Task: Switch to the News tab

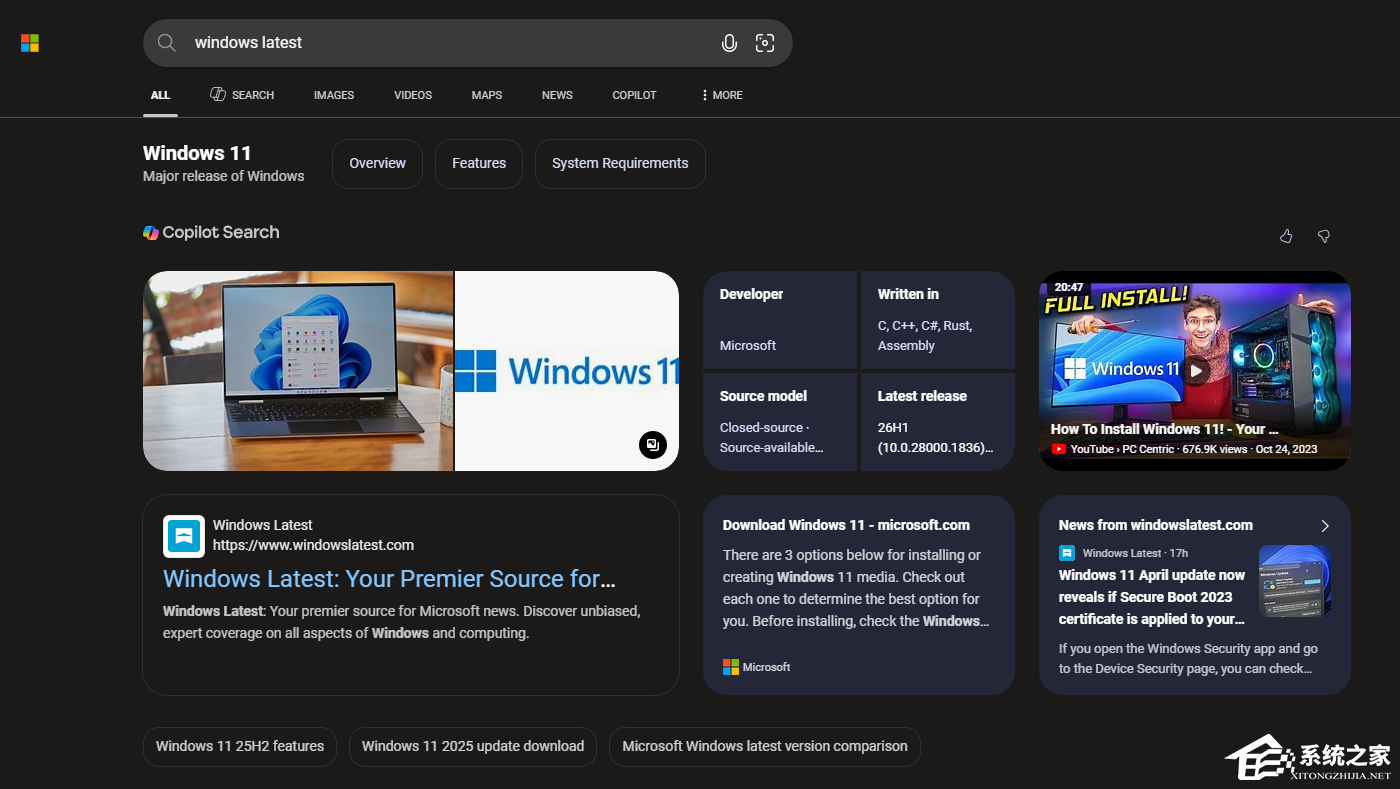Action: click(557, 95)
